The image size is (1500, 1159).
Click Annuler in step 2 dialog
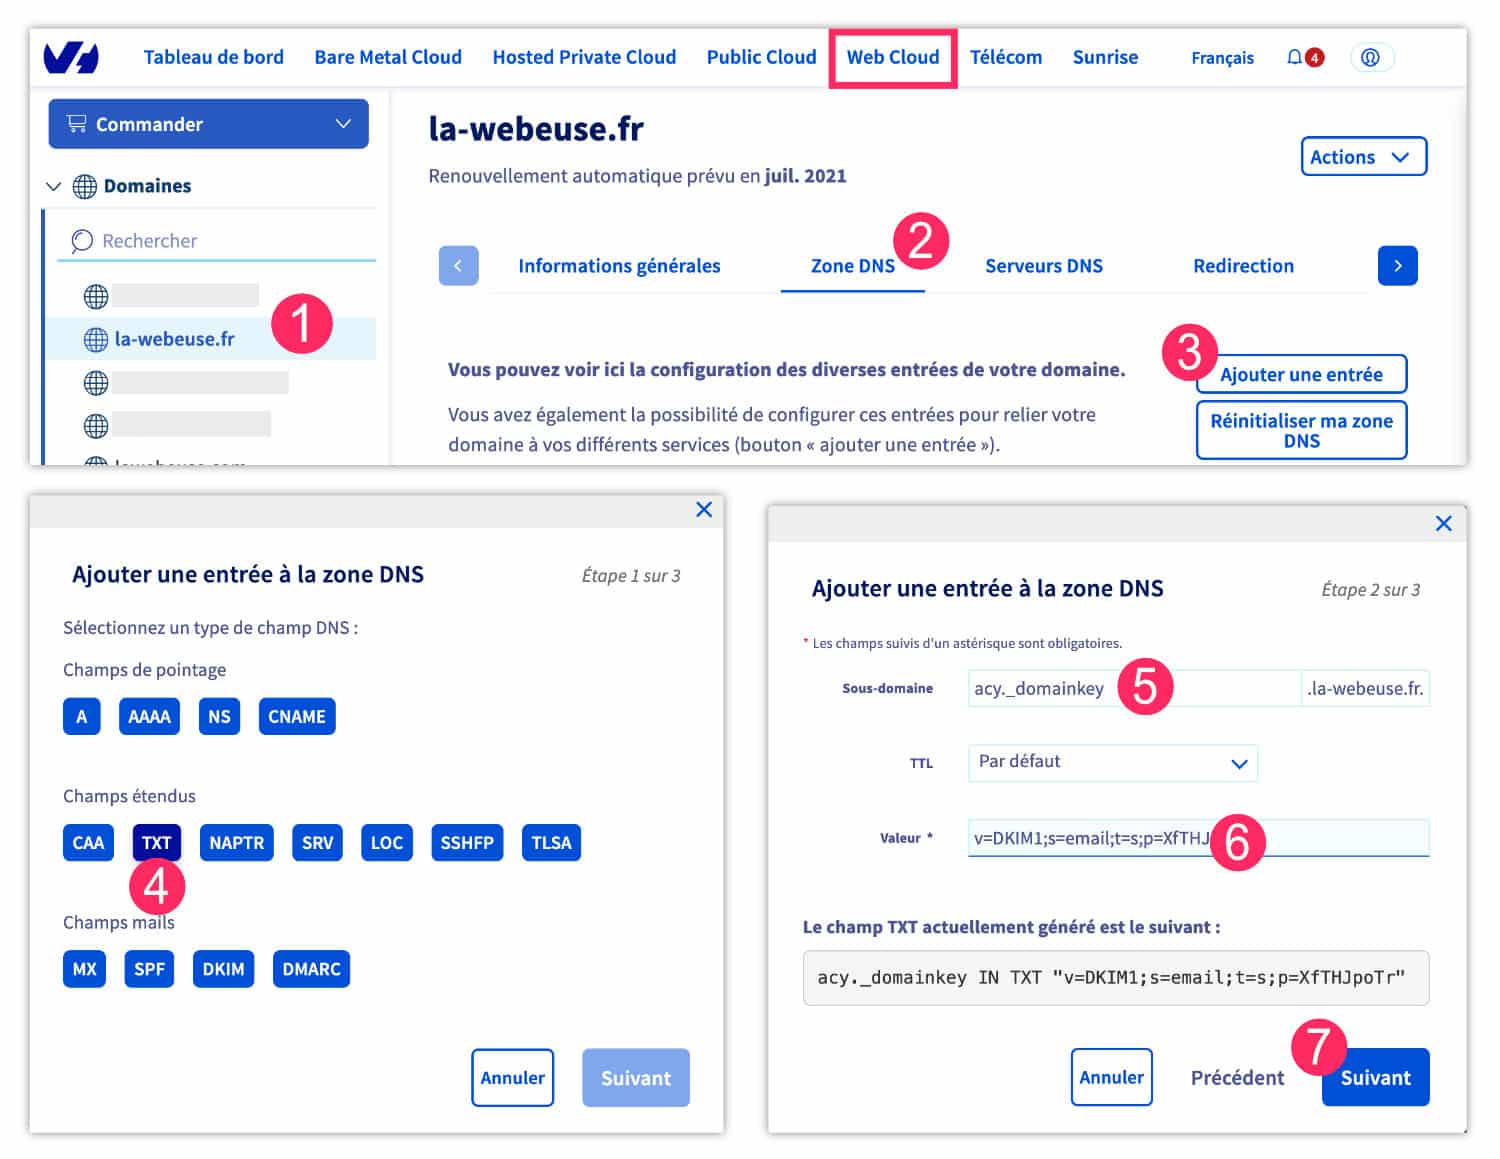(1111, 1077)
